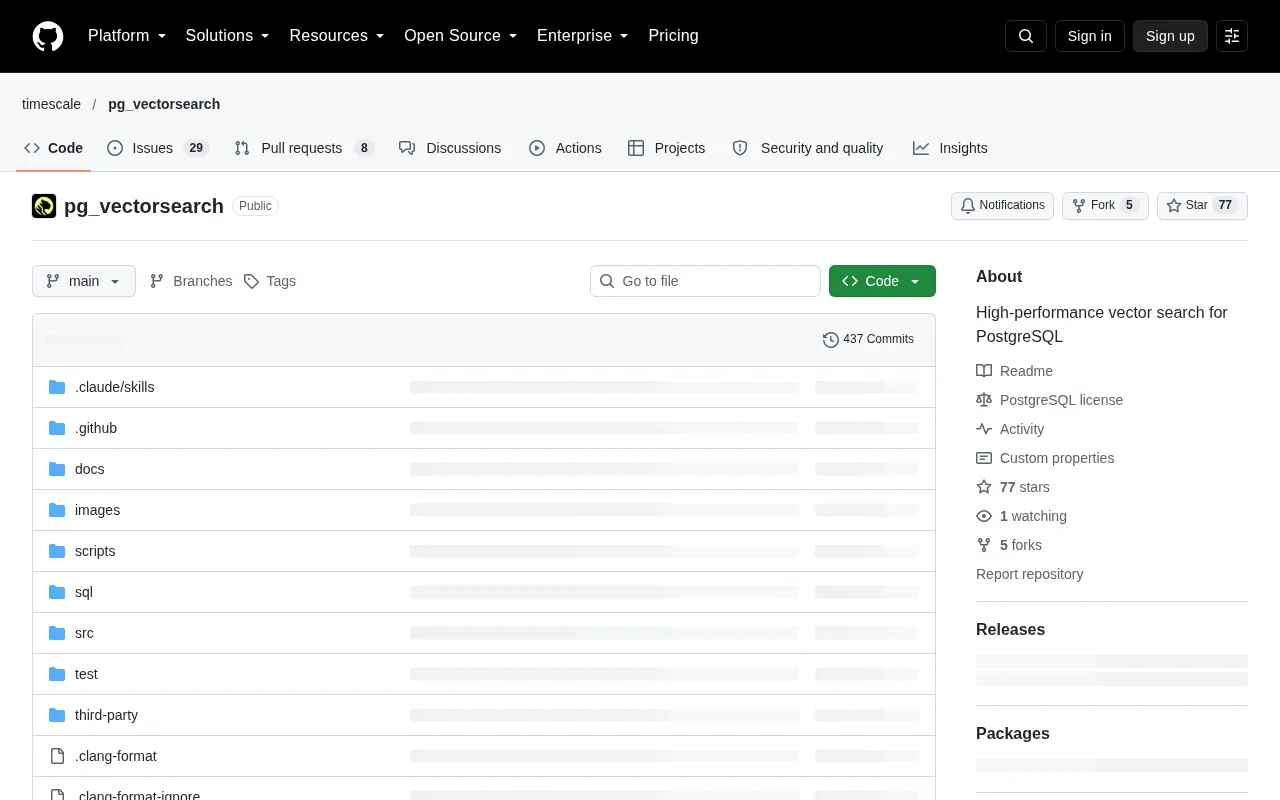Open the Projects tab

[666, 148]
